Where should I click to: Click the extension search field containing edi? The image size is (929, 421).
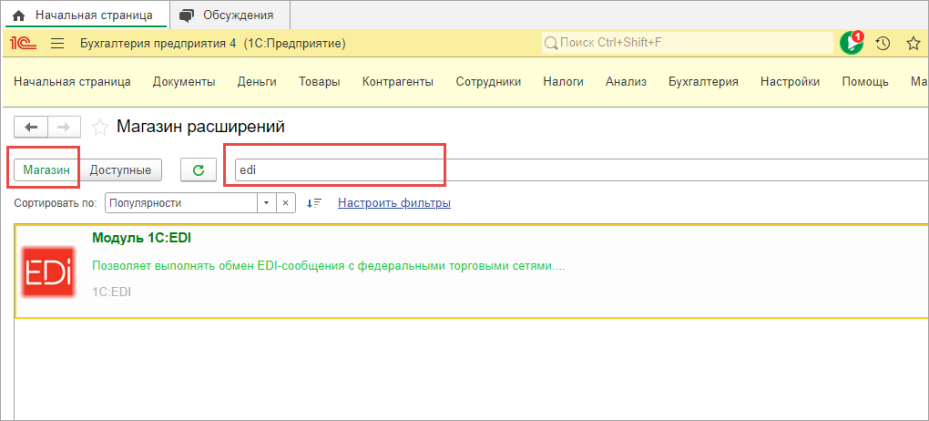(x=581, y=170)
